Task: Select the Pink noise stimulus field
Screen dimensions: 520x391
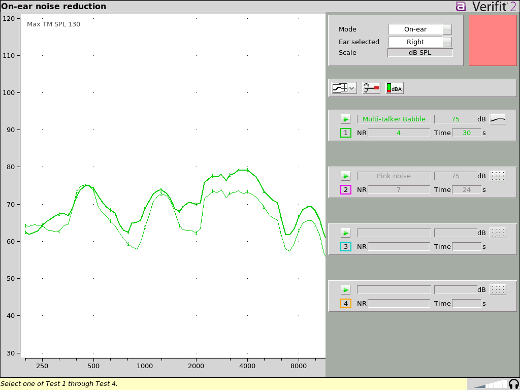Action: (394, 176)
